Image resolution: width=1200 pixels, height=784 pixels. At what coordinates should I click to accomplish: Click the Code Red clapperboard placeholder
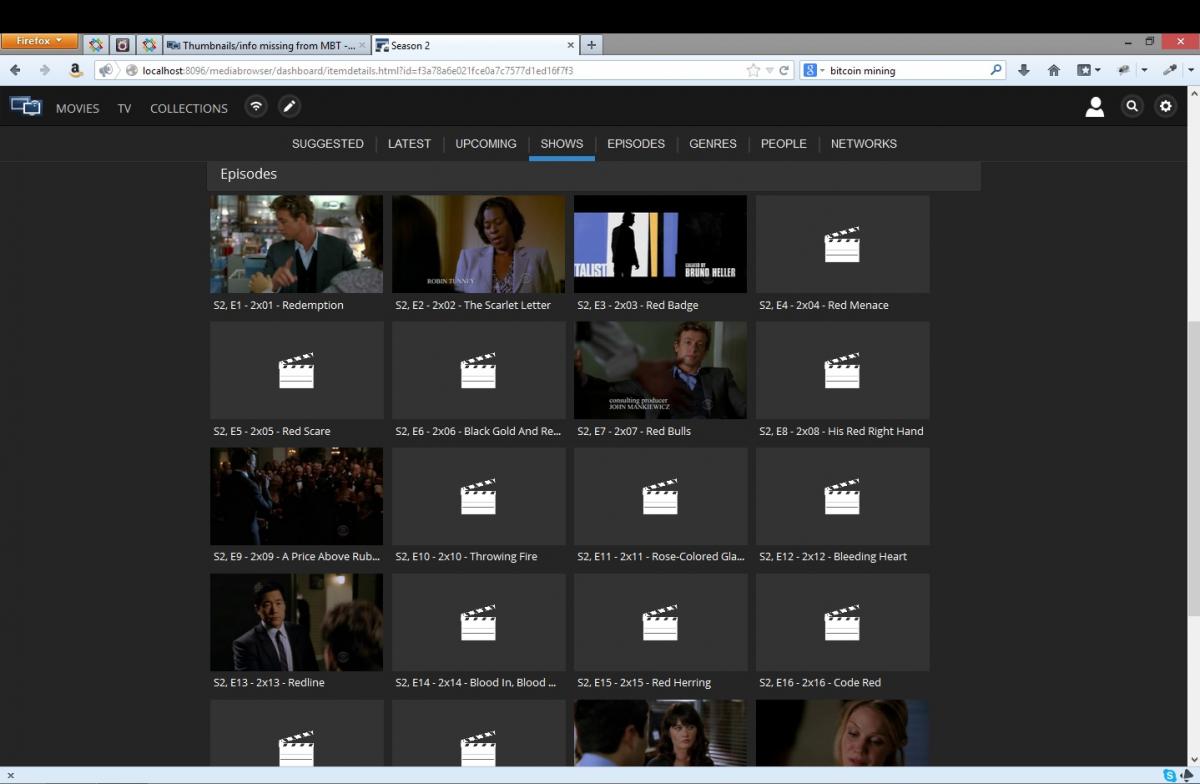(842, 622)
